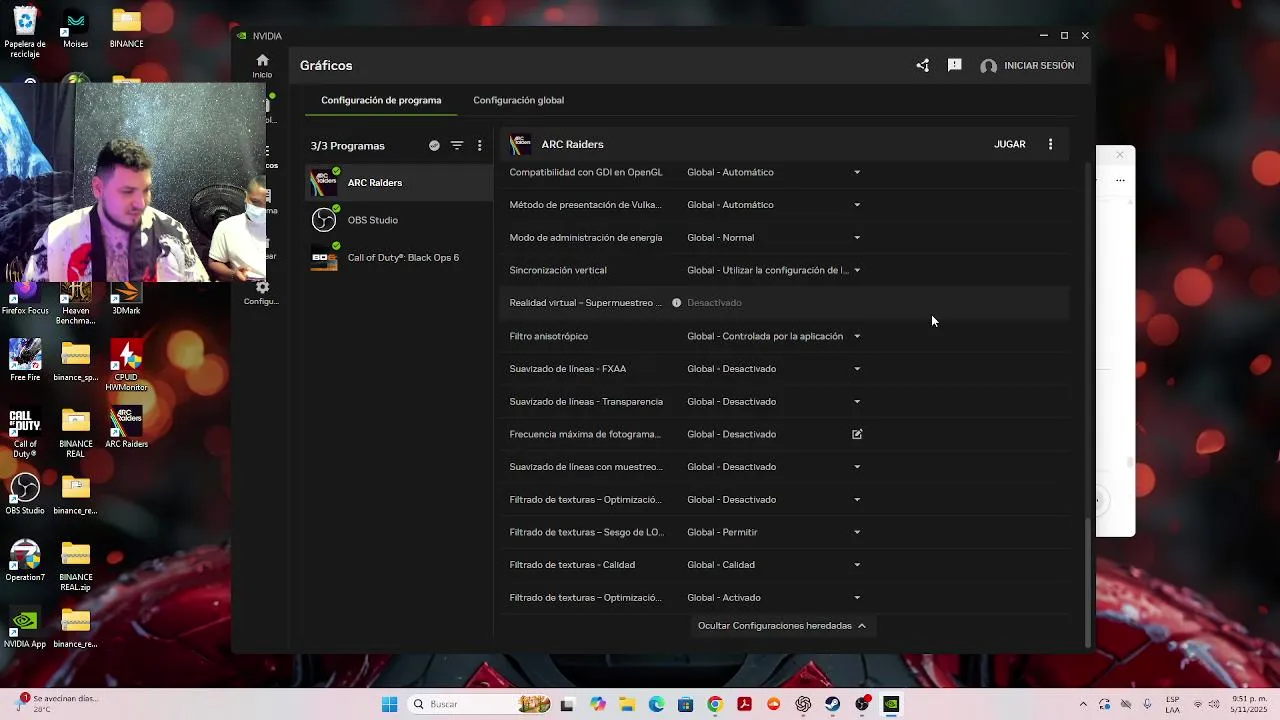
Task: Select ARC Raiders in programs list
Action: (x=399, y=183)
